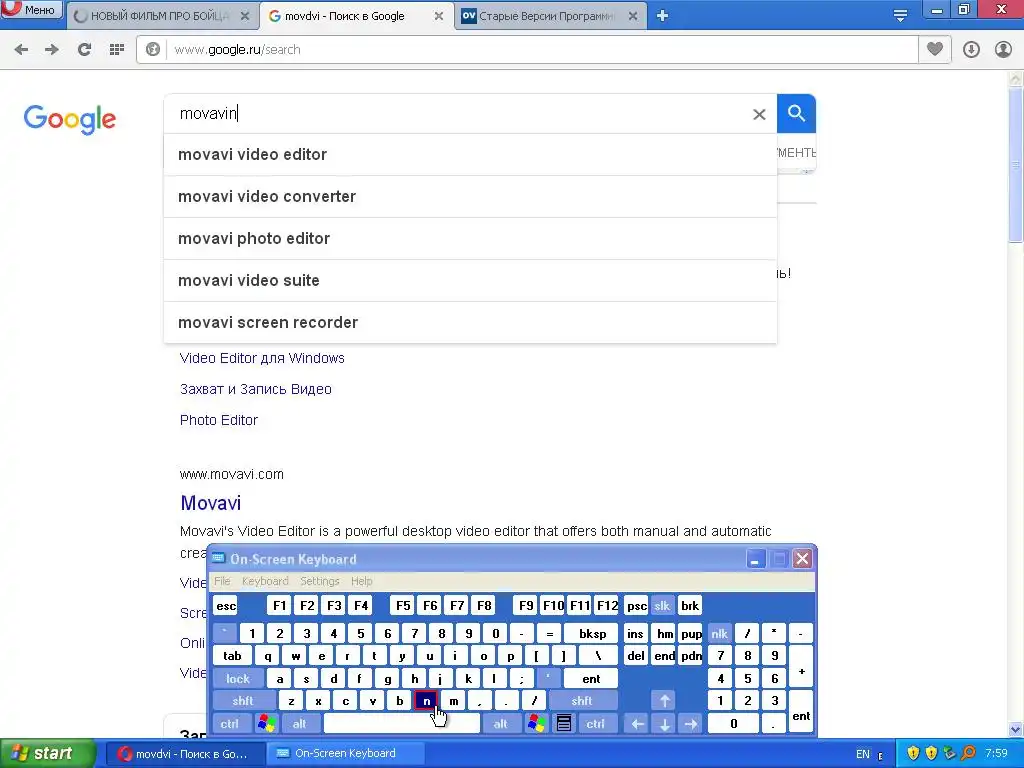Open Help menu in On-Screen Keyboard
1024x768 pixels.
click(x=362, y=581)
